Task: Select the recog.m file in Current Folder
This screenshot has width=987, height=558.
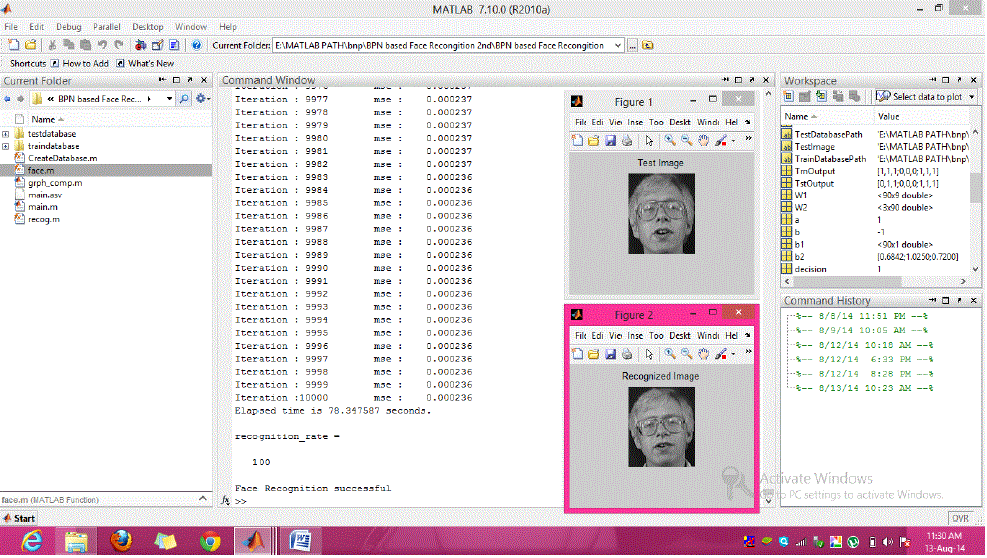Action: [x=43, y=219]
